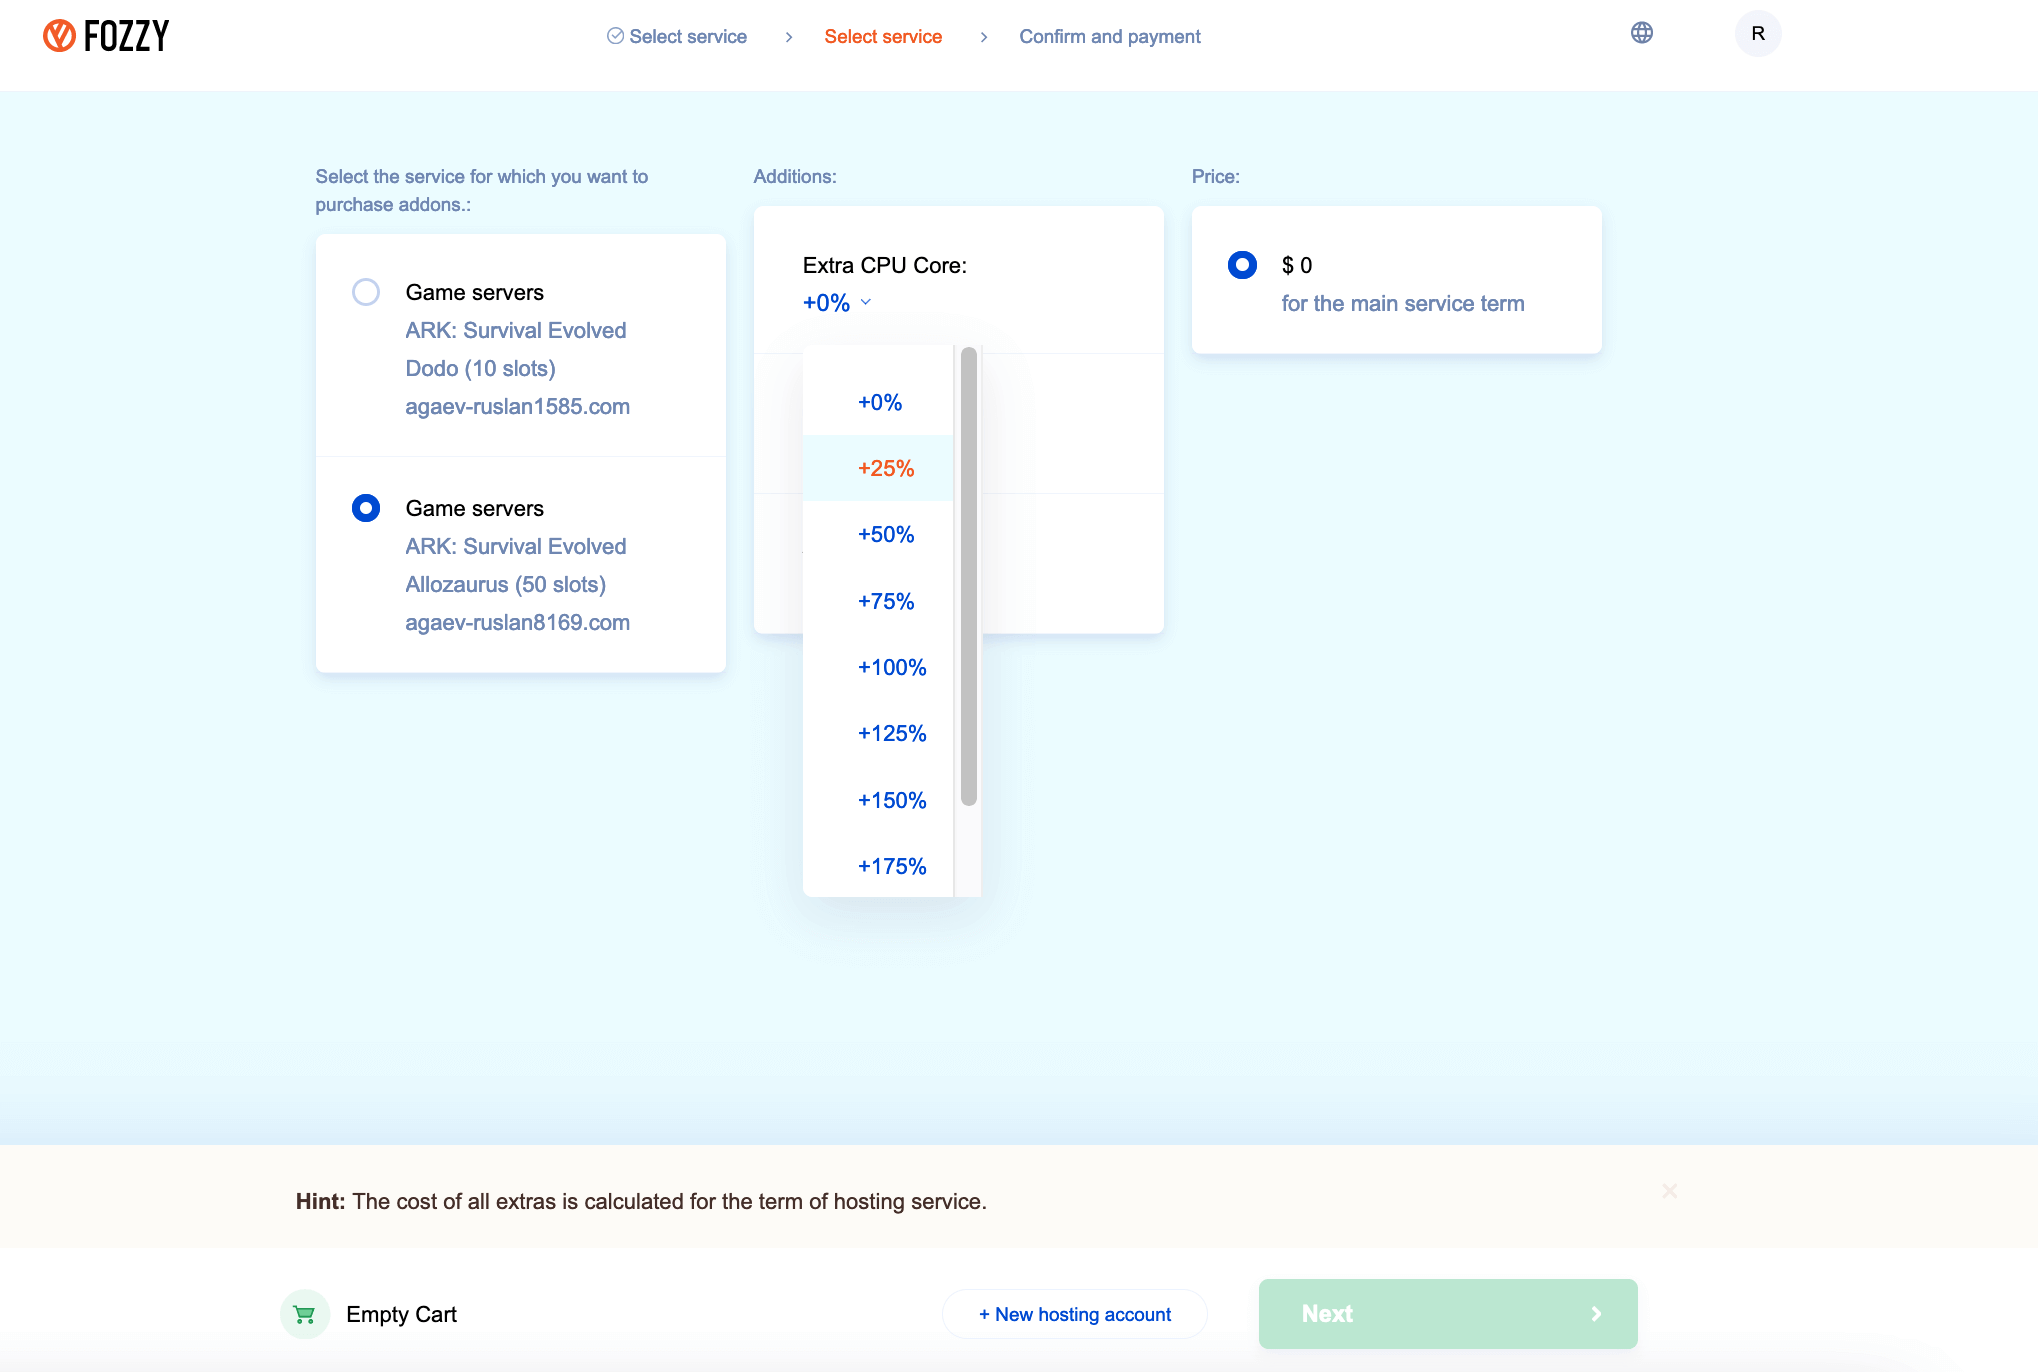Click the dropdown list scrollbar thumb

968,576
